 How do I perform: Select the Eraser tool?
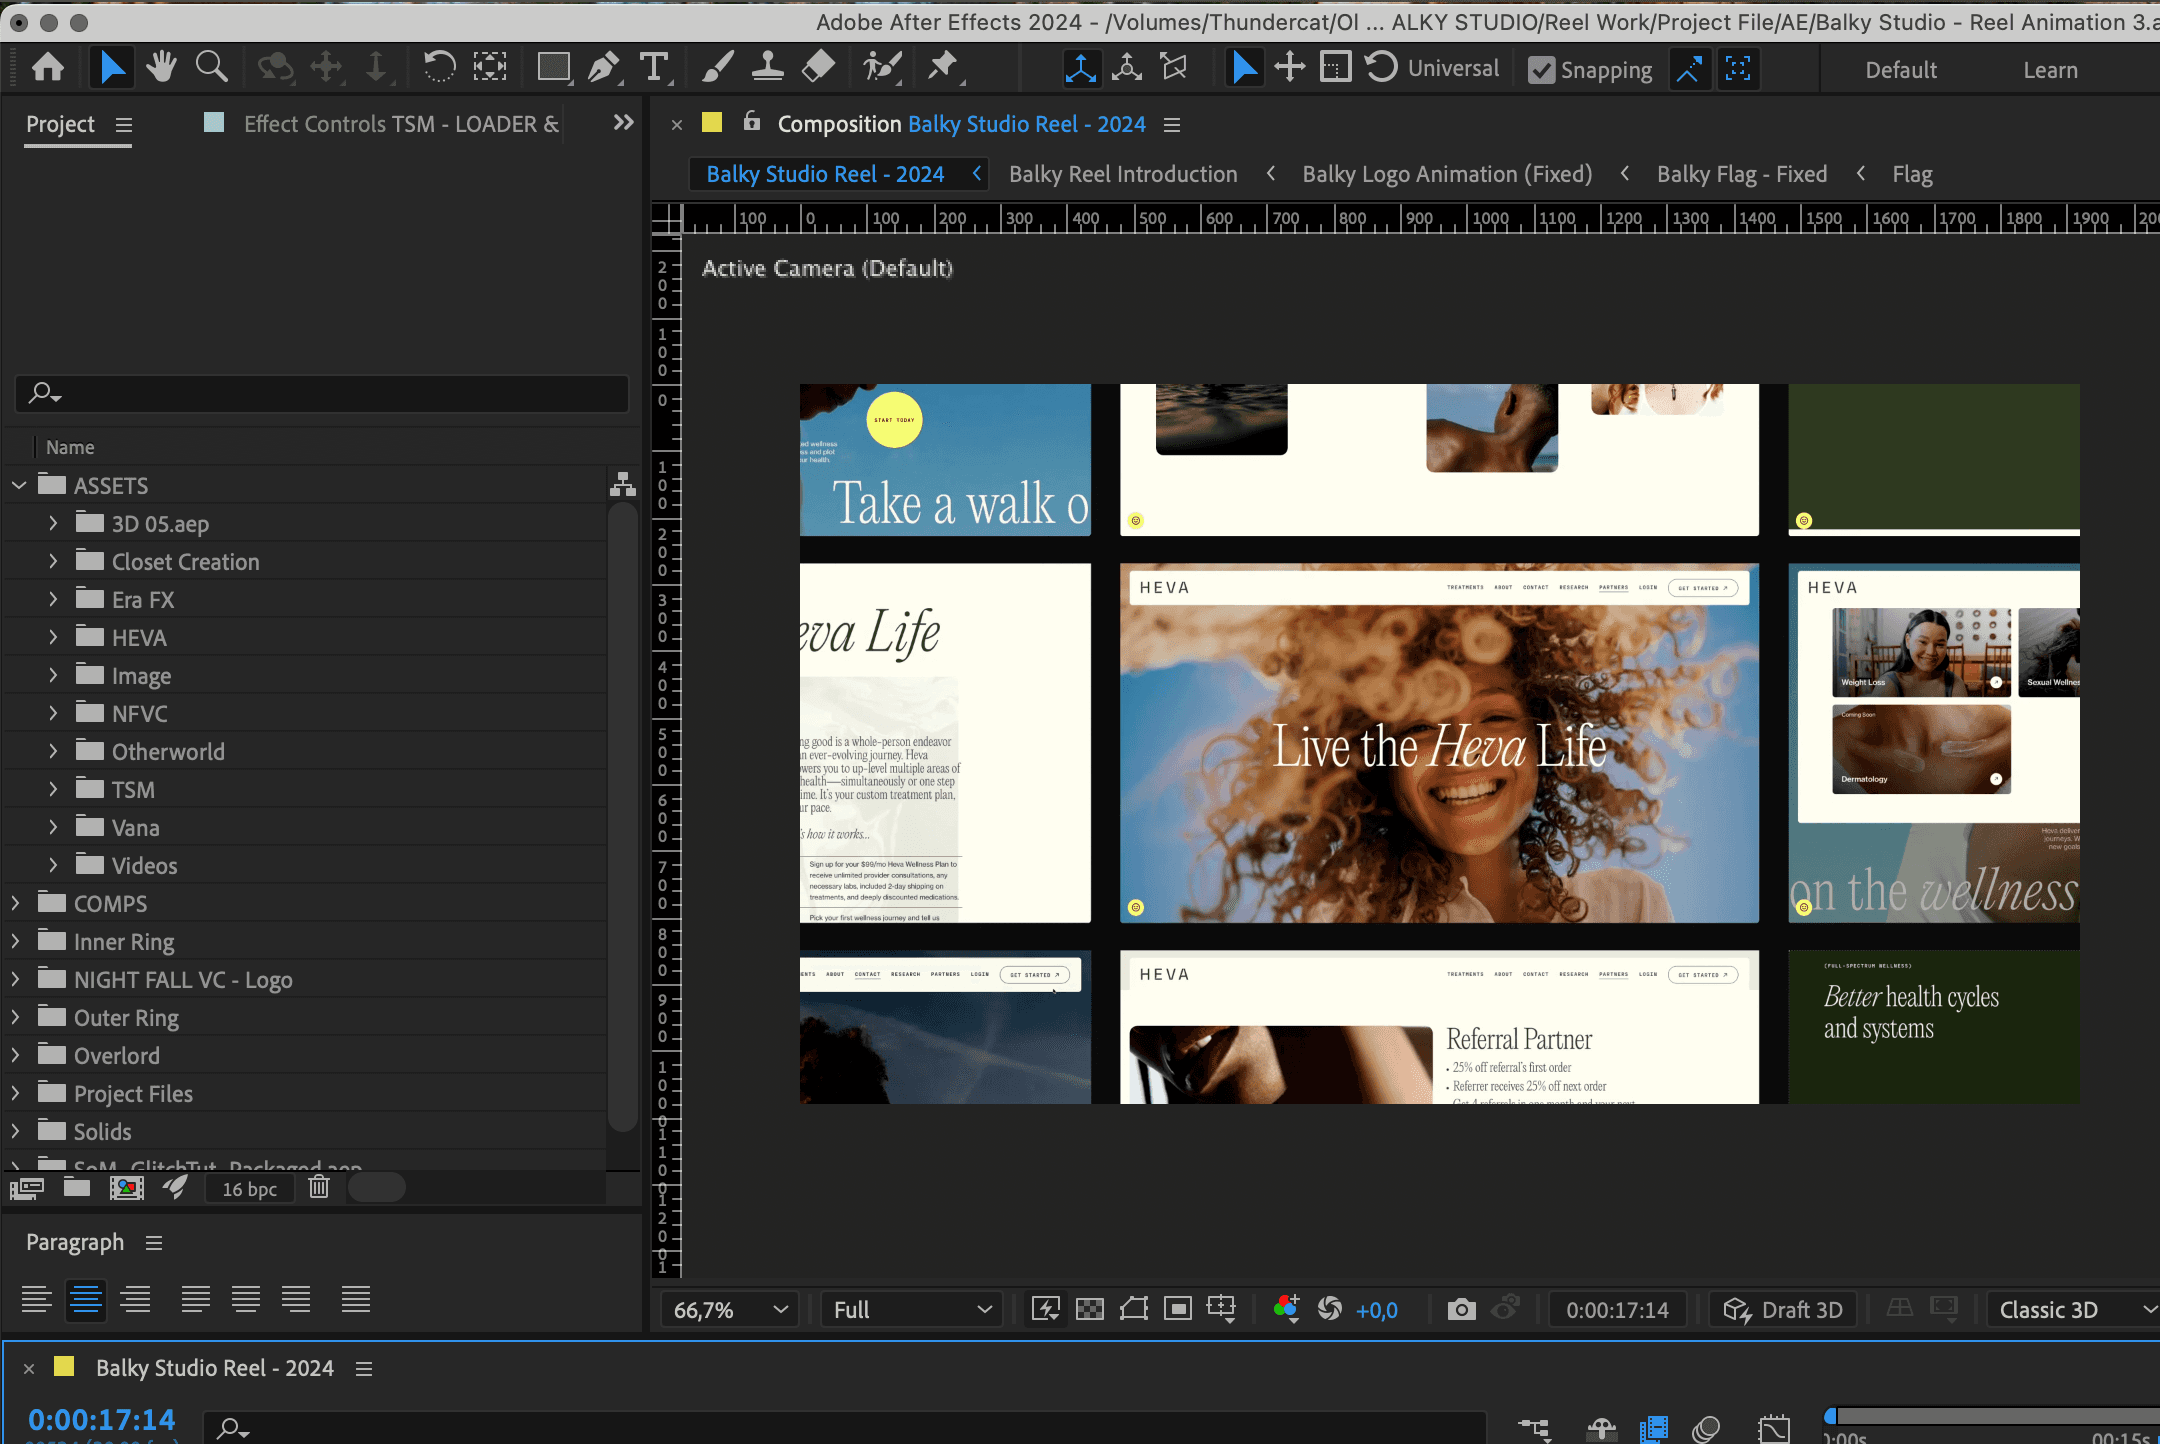coord(818,68)
